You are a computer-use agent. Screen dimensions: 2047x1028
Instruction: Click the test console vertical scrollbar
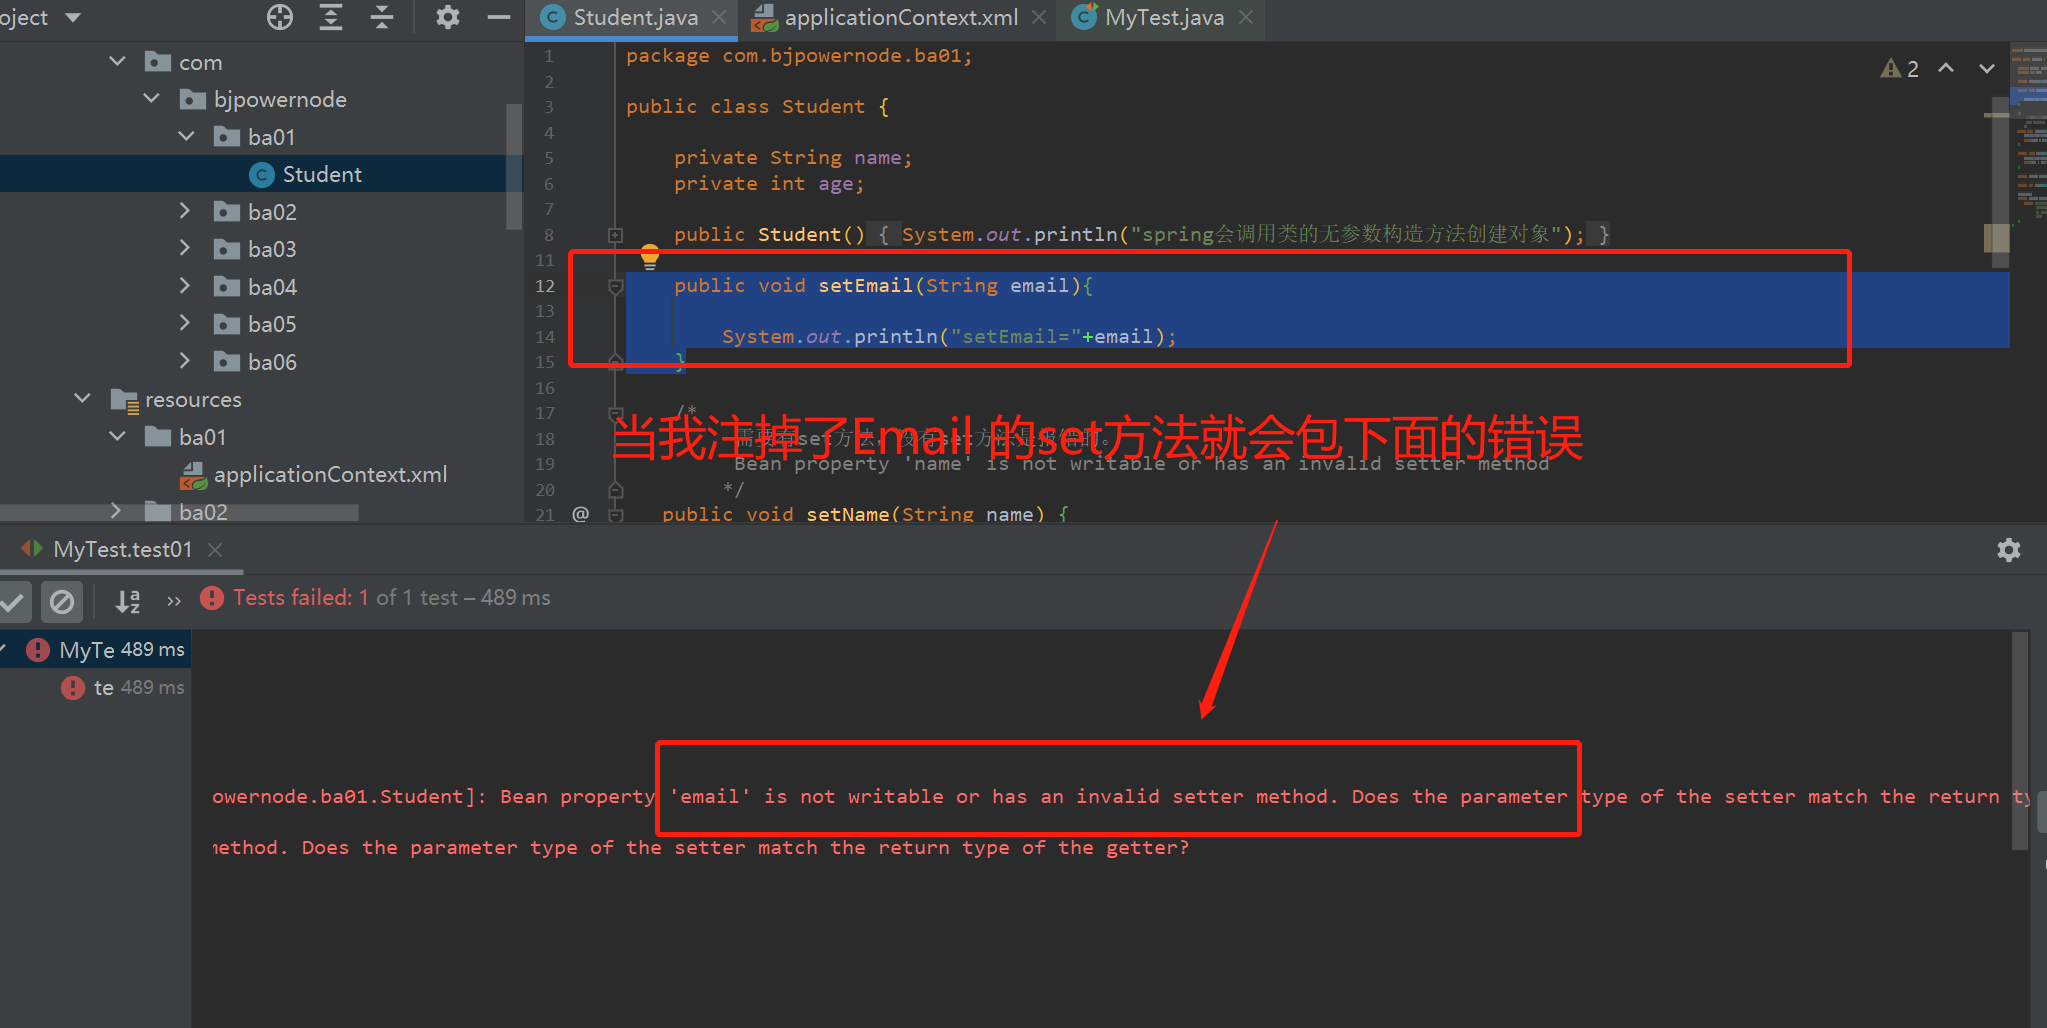pos(2020,740)
